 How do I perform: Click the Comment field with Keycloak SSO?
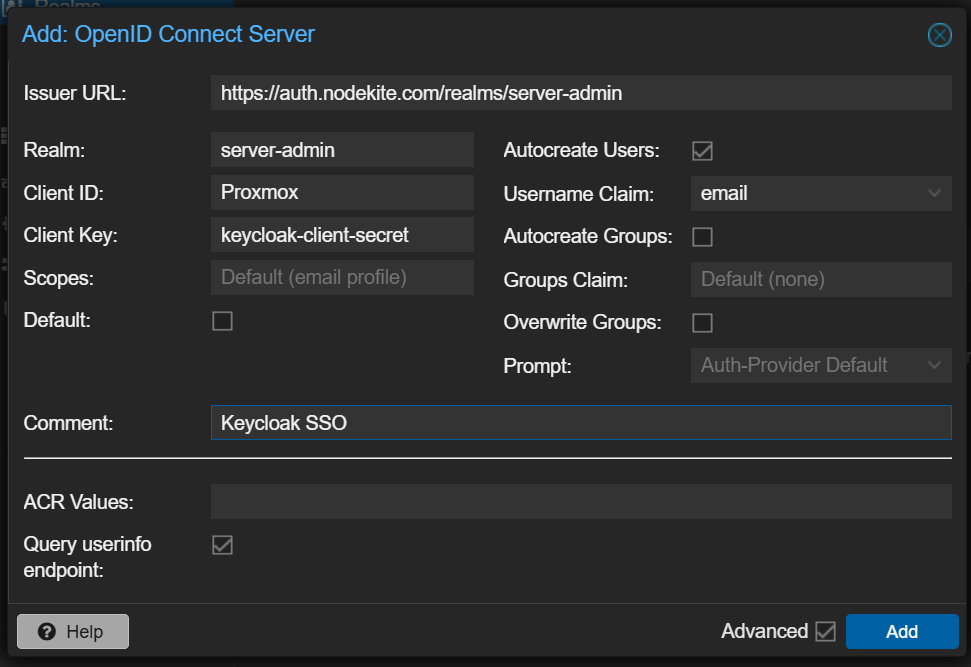[581, 423]
